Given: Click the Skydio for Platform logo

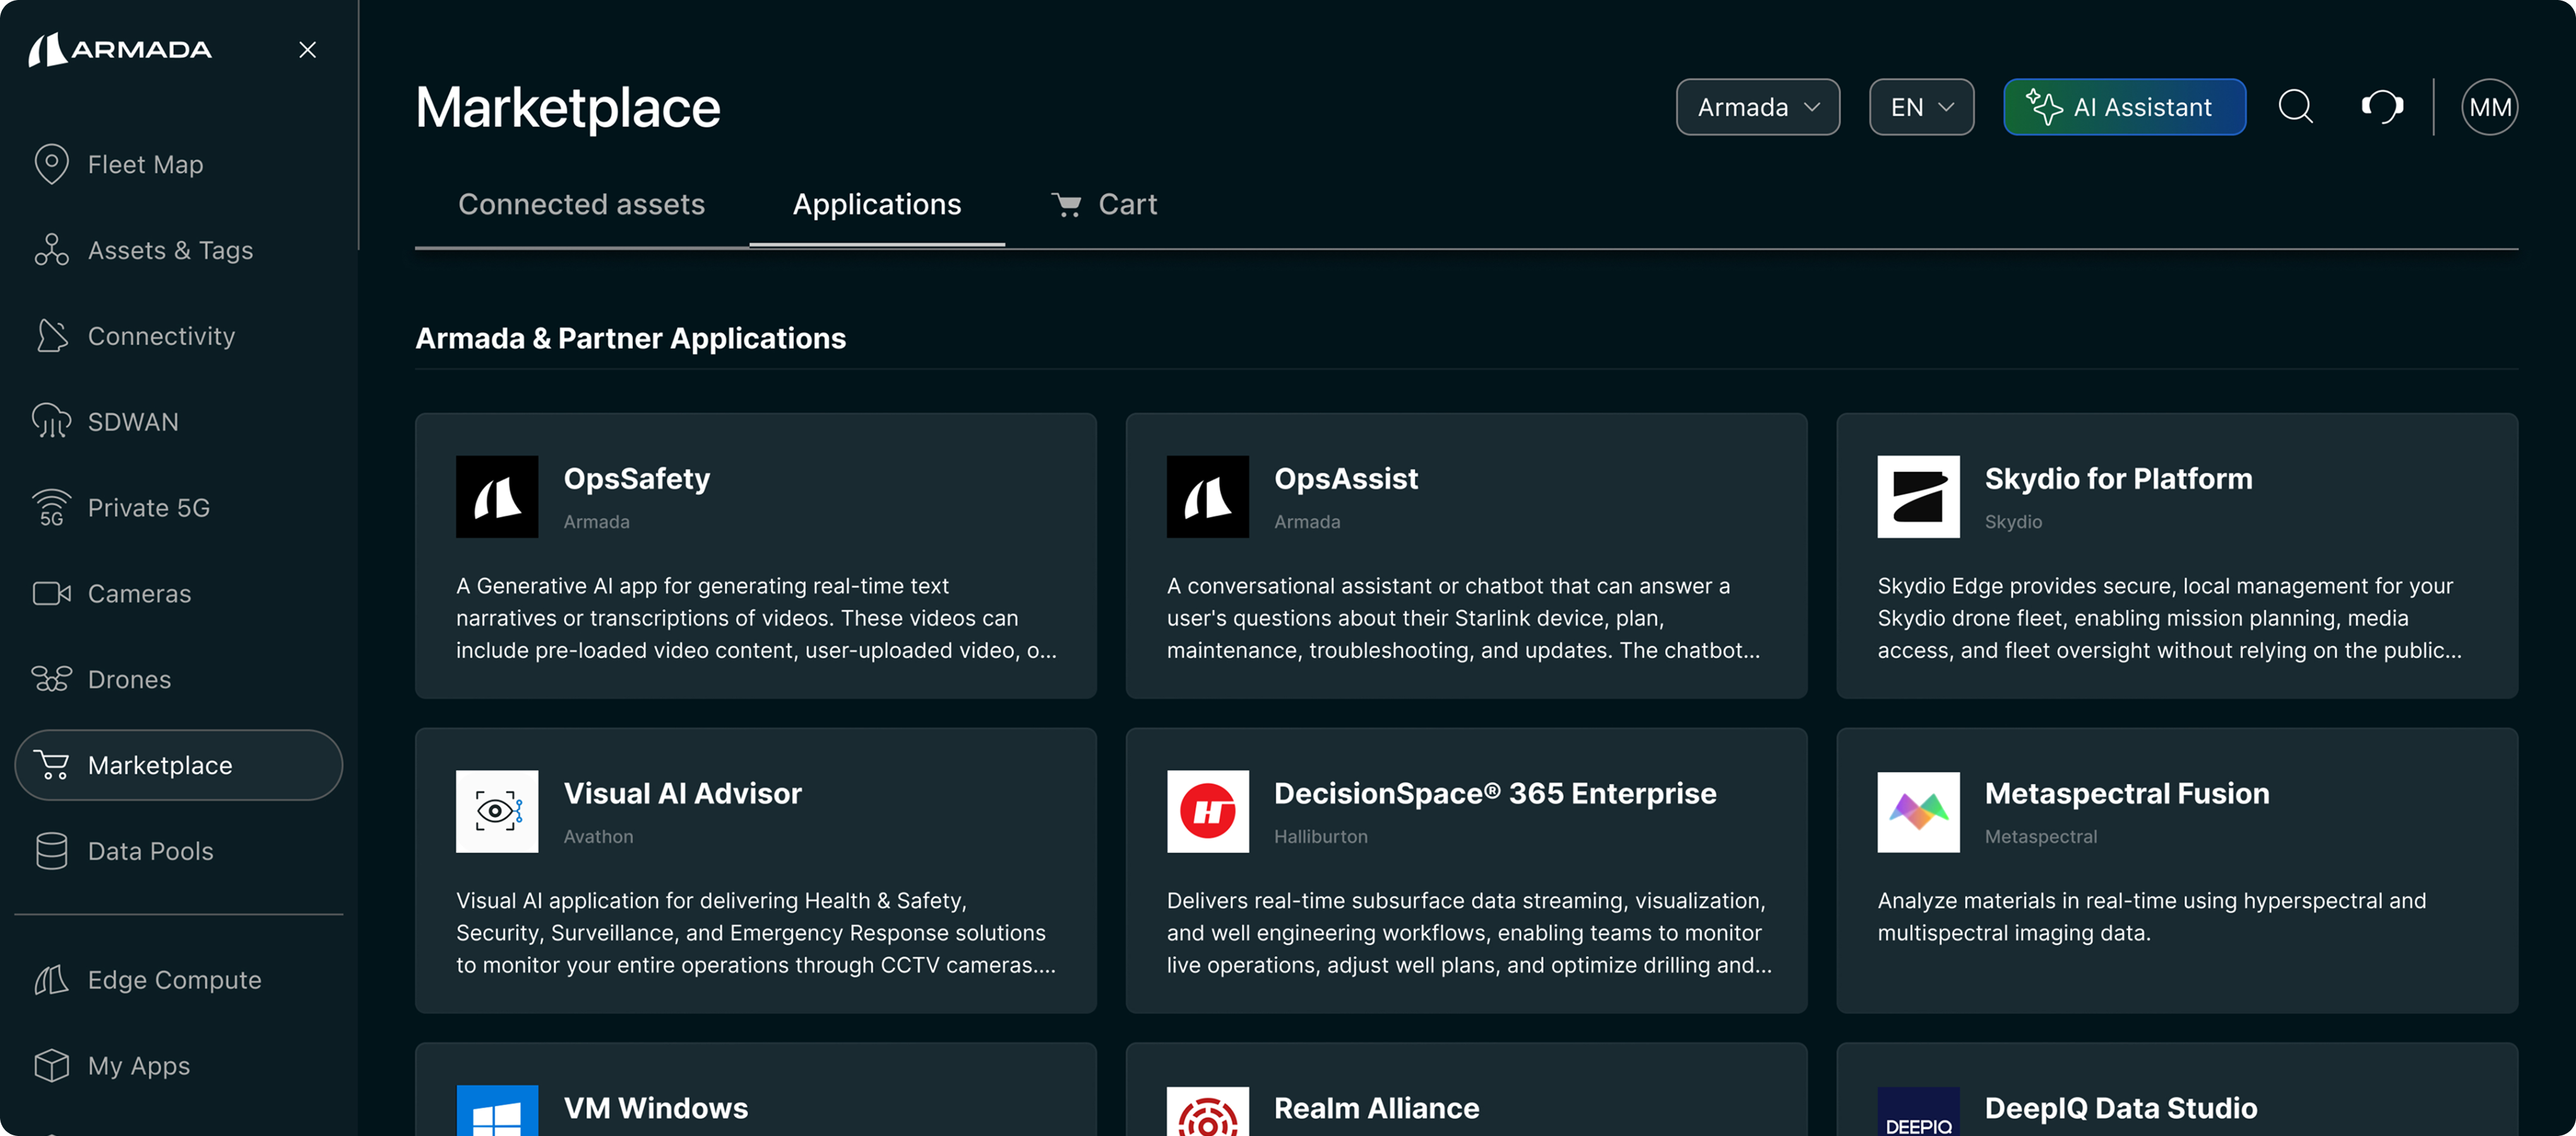Looking at the screenshot, I should click(1917, 497).
